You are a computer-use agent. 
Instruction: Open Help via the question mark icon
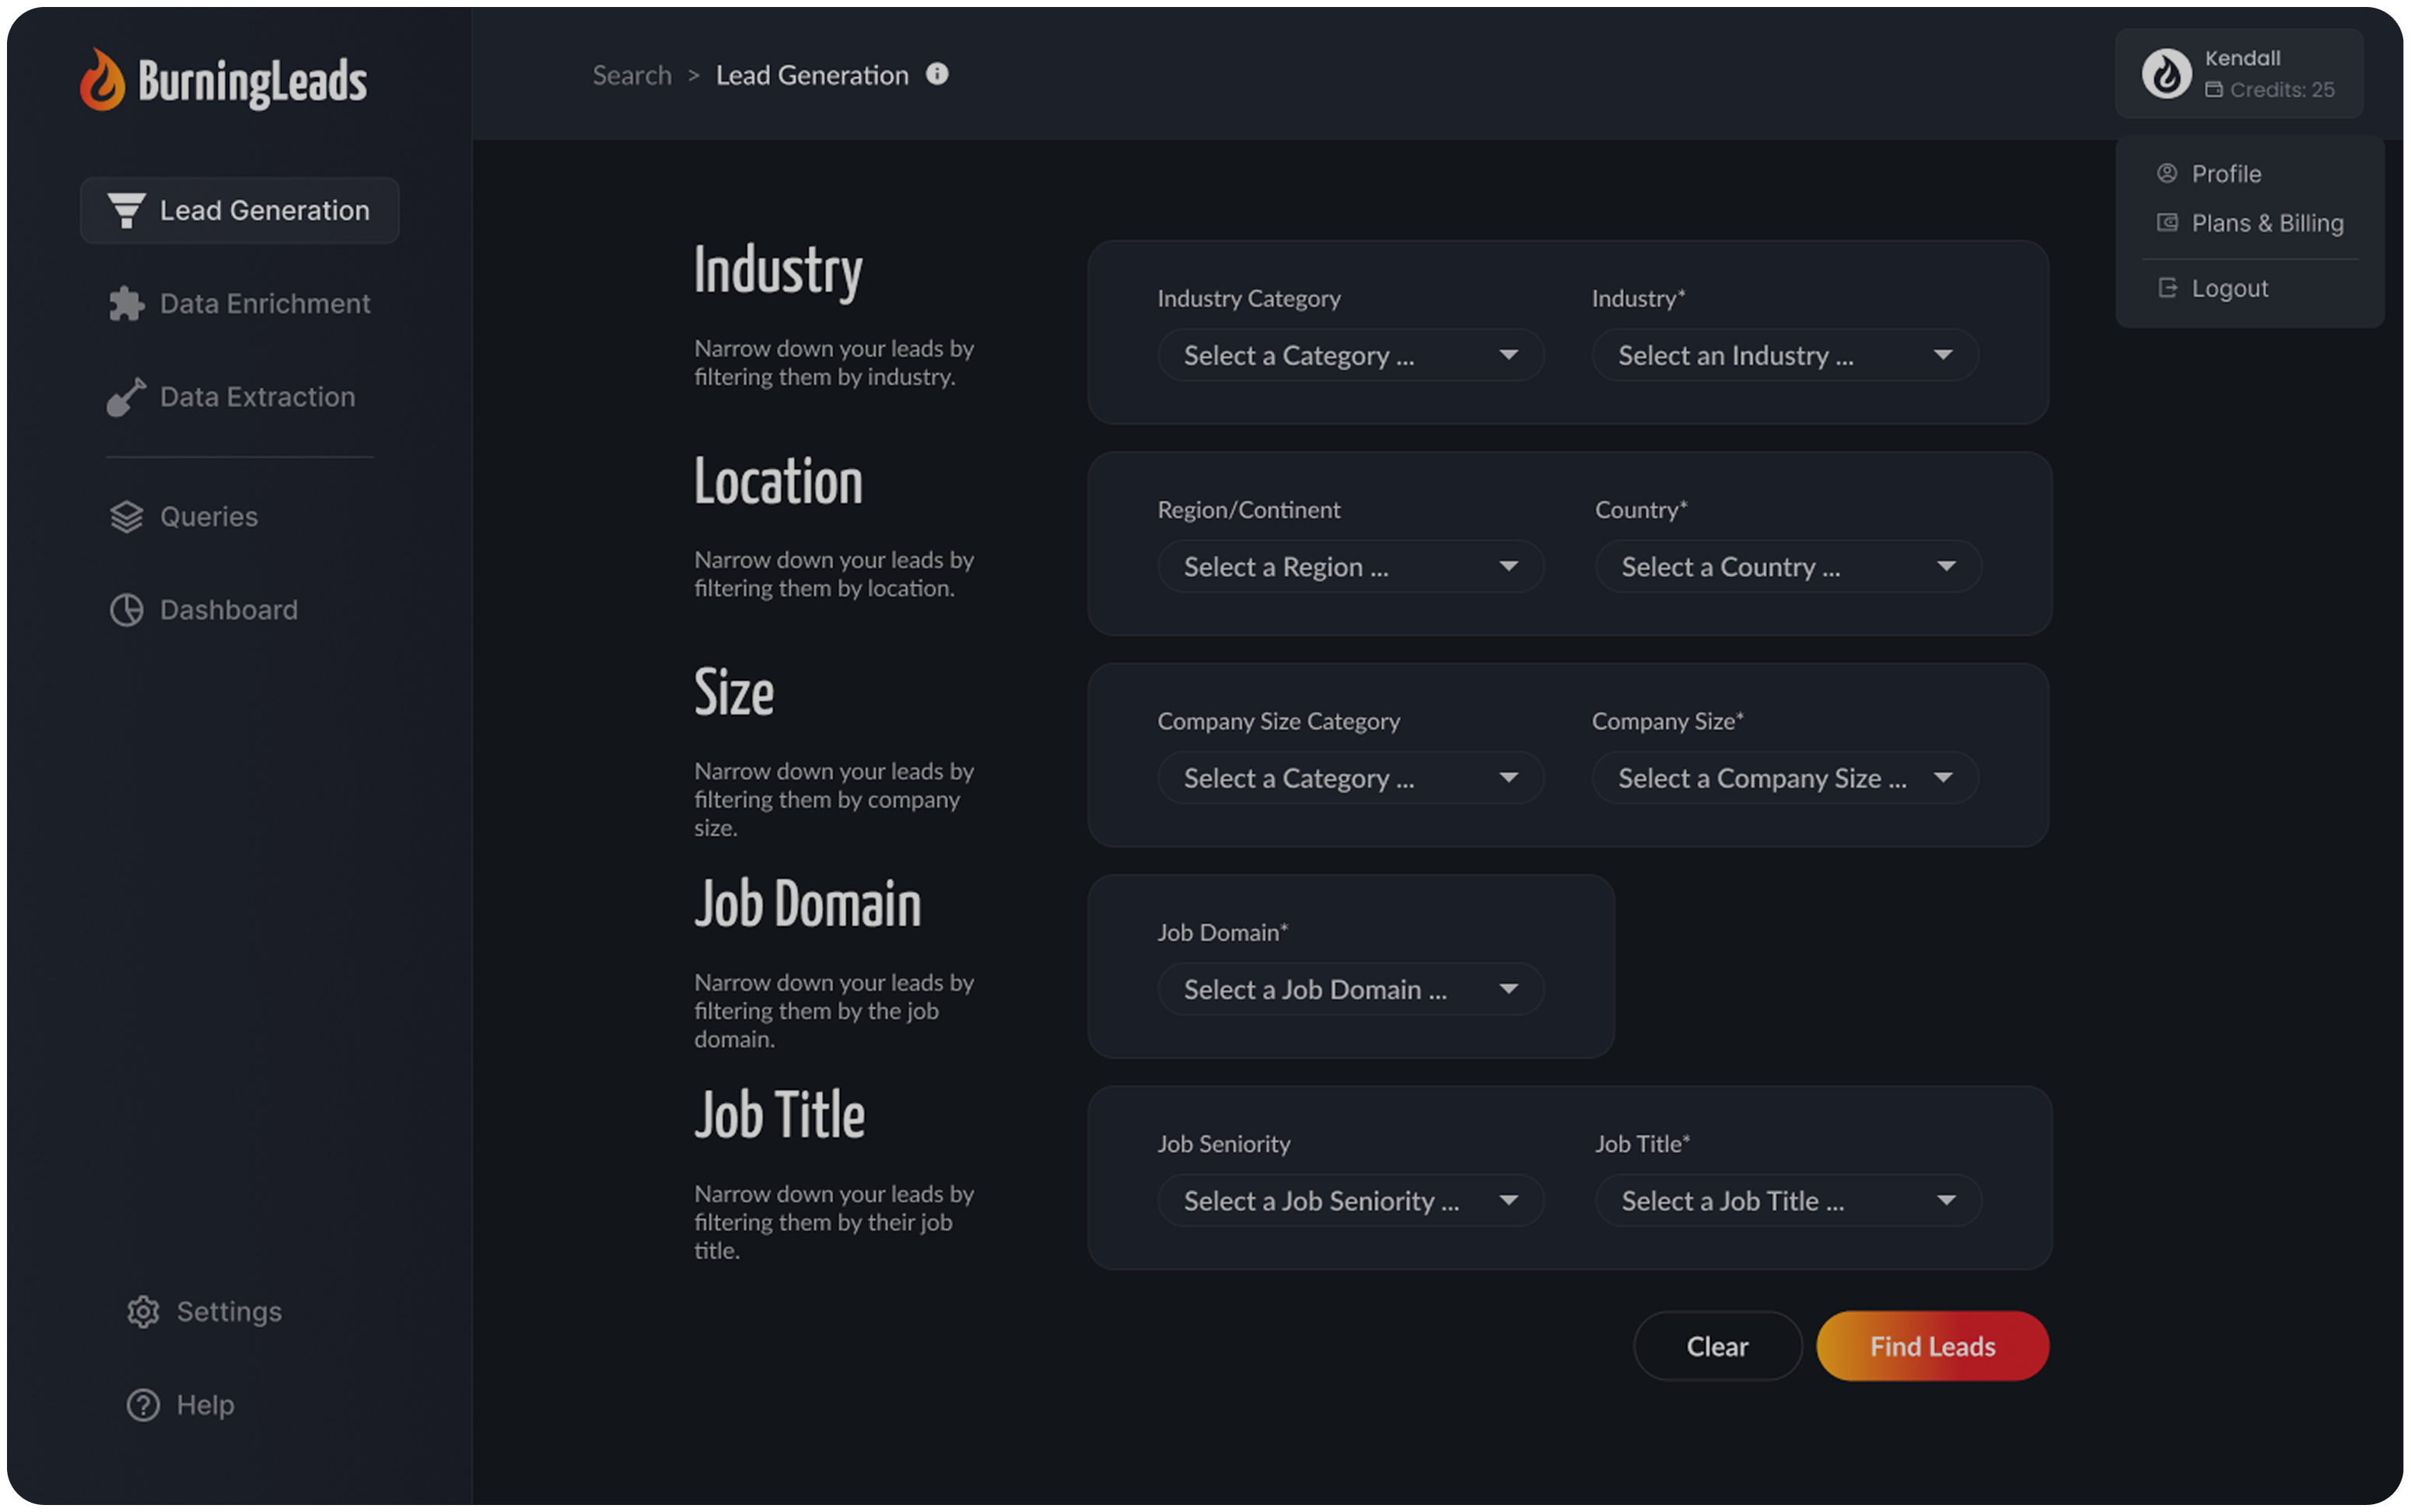[143, 1404]
